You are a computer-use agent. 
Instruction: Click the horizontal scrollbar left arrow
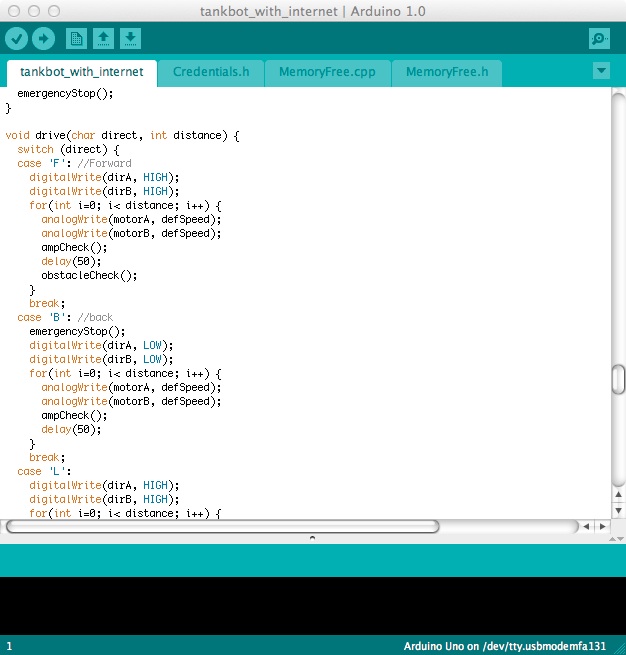pyautogui.click(x=586, y=526)
